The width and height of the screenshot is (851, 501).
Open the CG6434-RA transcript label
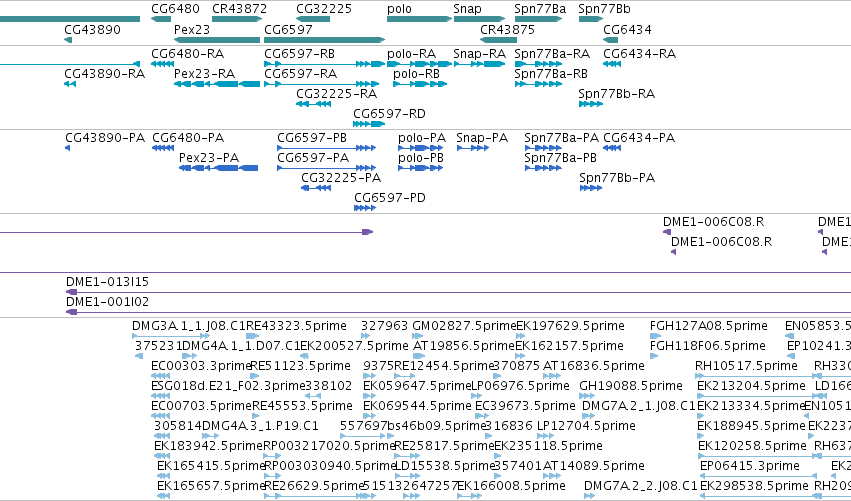[x=639, y=53]
